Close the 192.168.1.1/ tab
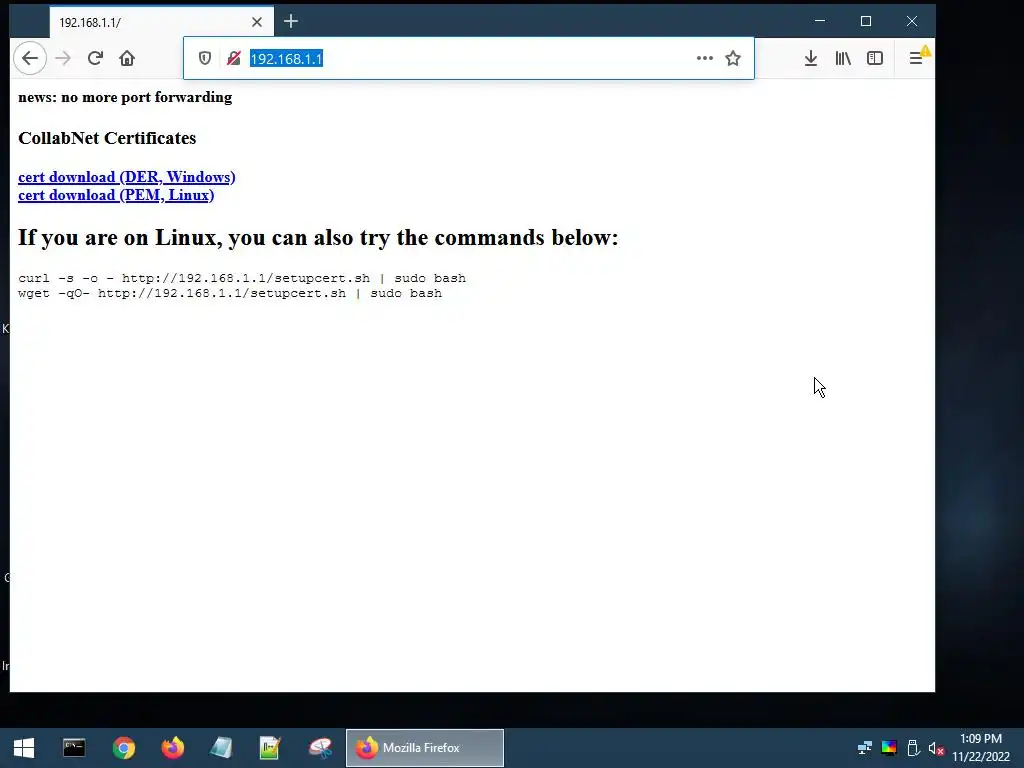 pyautogui.click(x=257, y=22)
